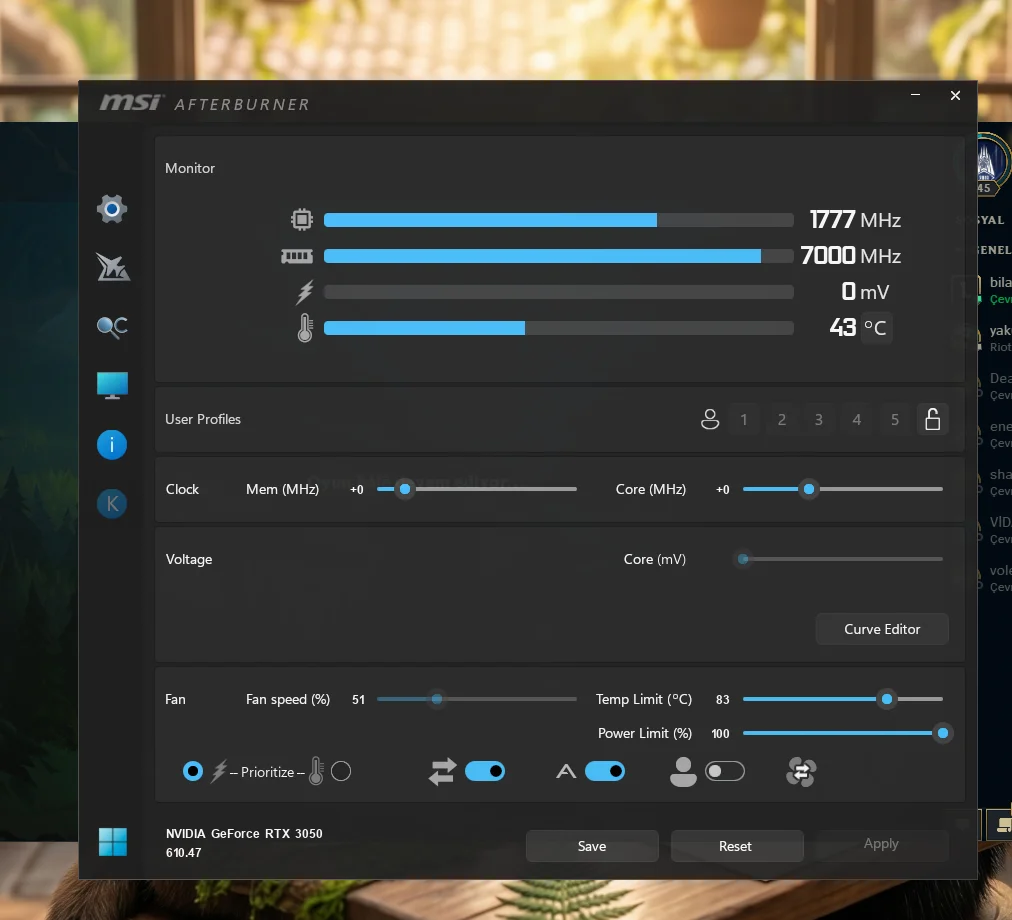The height and width of the screenshot is (920, 1012).
Task: Click the Temp Limit value 83
Action: 722,700
